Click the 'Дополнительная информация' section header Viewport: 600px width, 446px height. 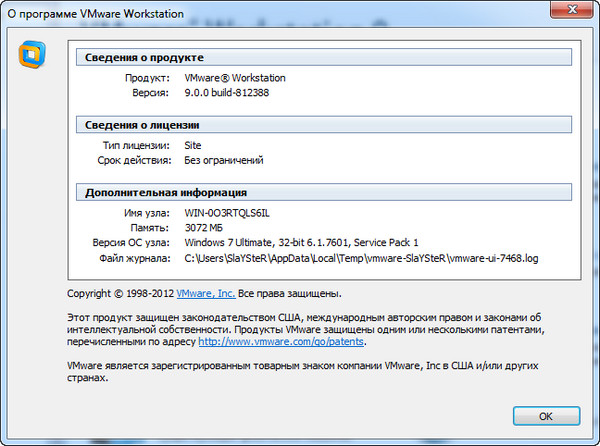pos(166,192)
